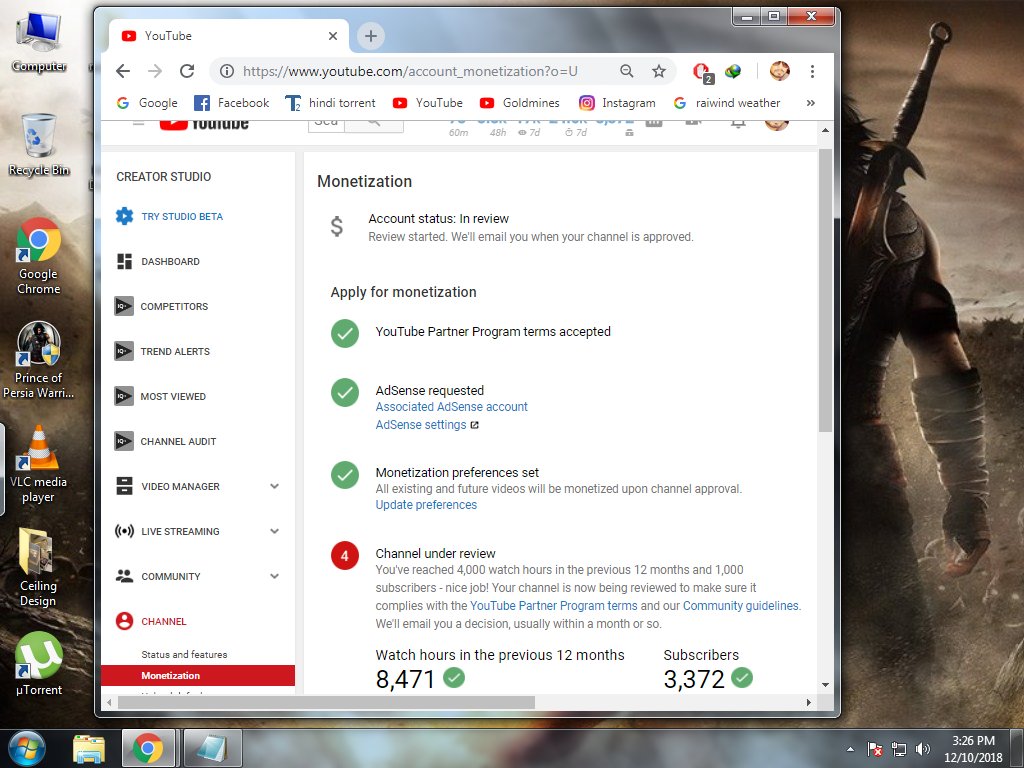Image resolution: width=1024 pixels, height=768 pixels.
Task: Open File Explorer from taskbar
Action: tap(89, 749)
